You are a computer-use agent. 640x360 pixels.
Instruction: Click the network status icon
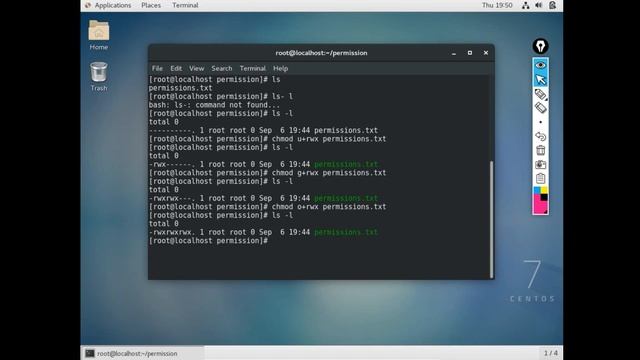[525, 5]
